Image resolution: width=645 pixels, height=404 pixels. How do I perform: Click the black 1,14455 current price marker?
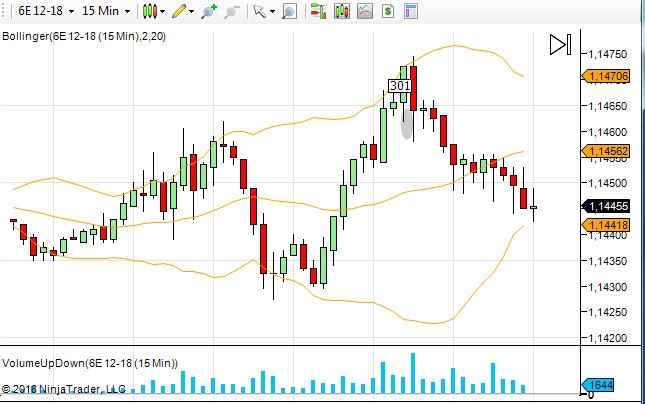(607, 206)
